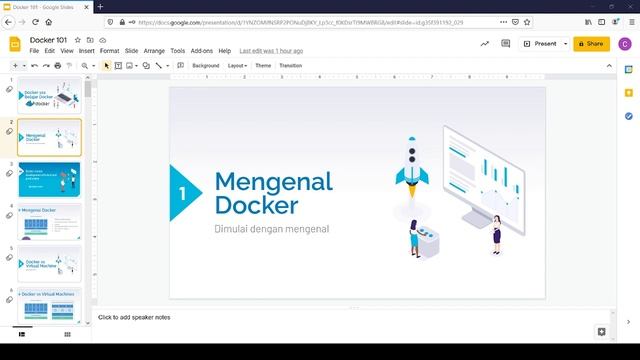Click the Explore button bottom right

pyautogui.click(x=601, y=331)
